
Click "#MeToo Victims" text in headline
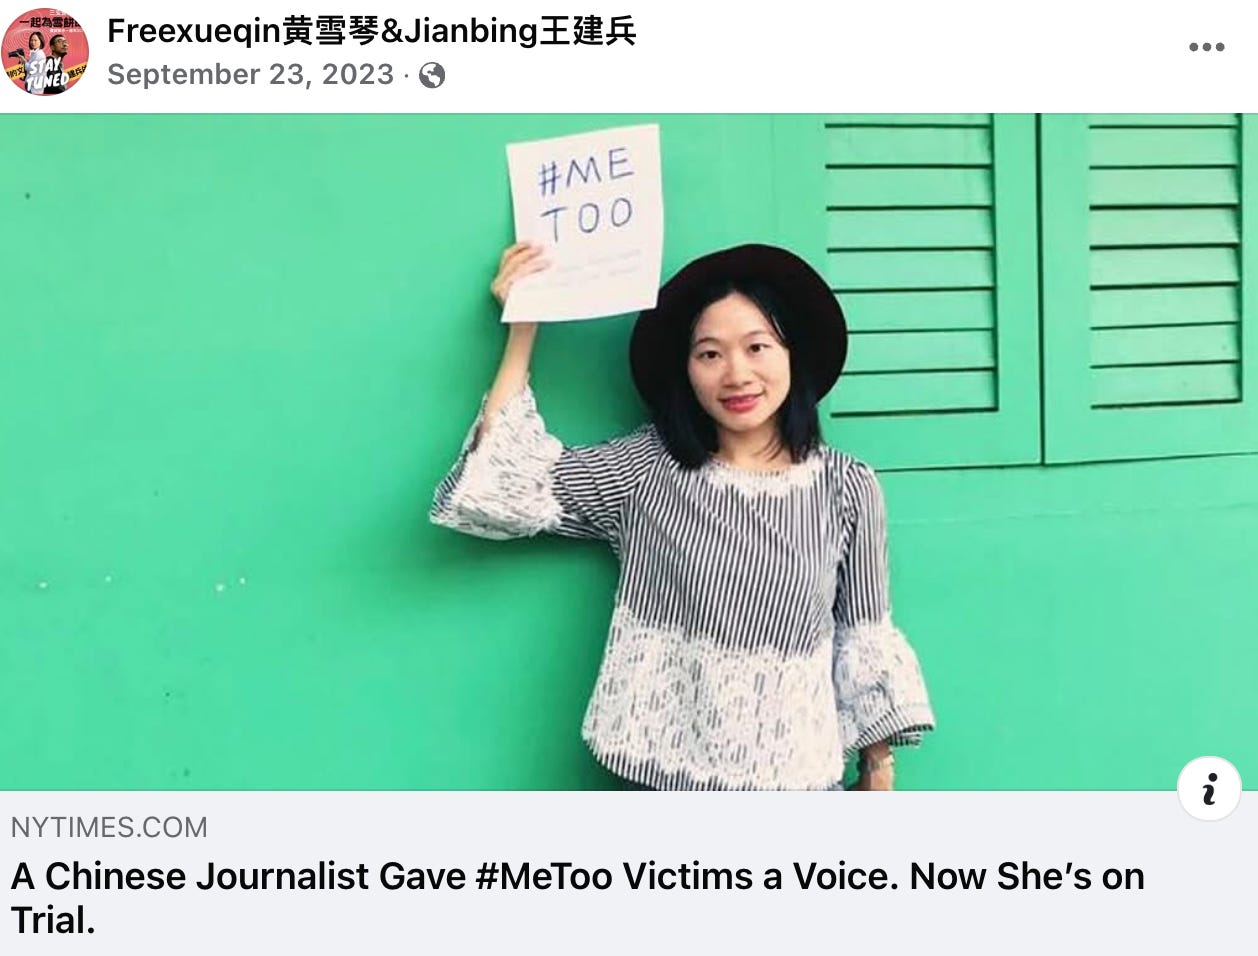(x=615, y=876)
